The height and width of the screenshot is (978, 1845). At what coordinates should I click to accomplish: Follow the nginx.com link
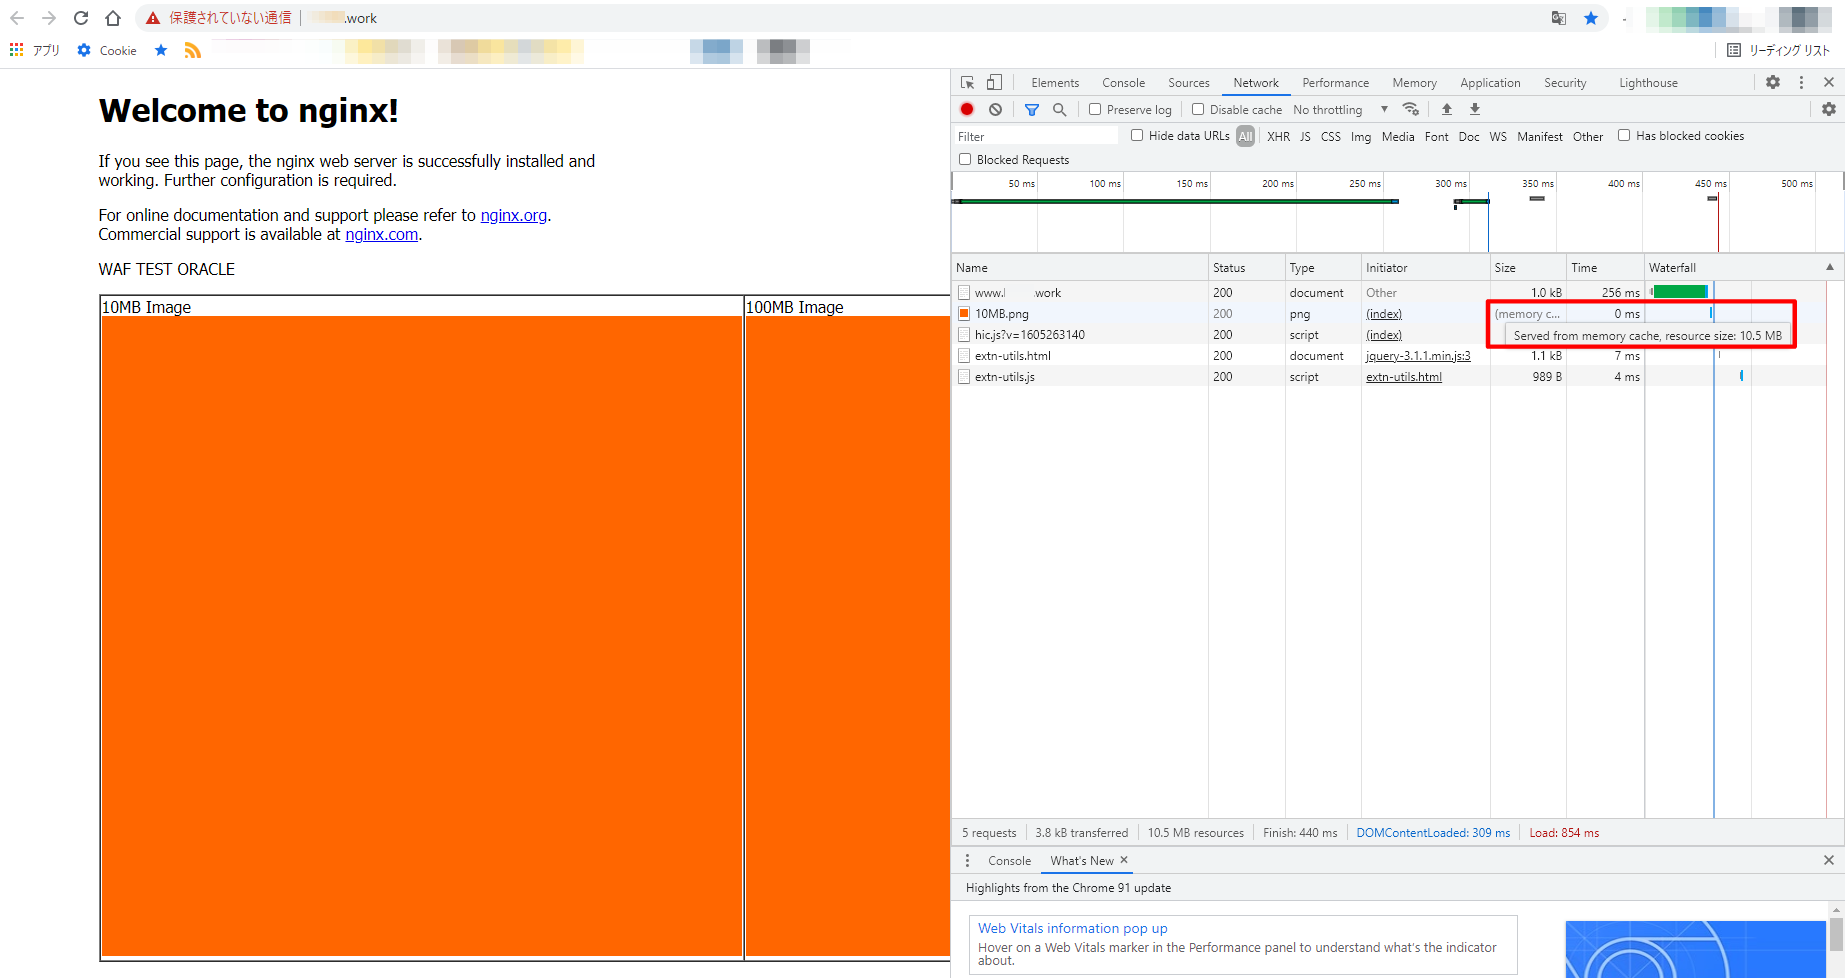click(x=382, y=234)
